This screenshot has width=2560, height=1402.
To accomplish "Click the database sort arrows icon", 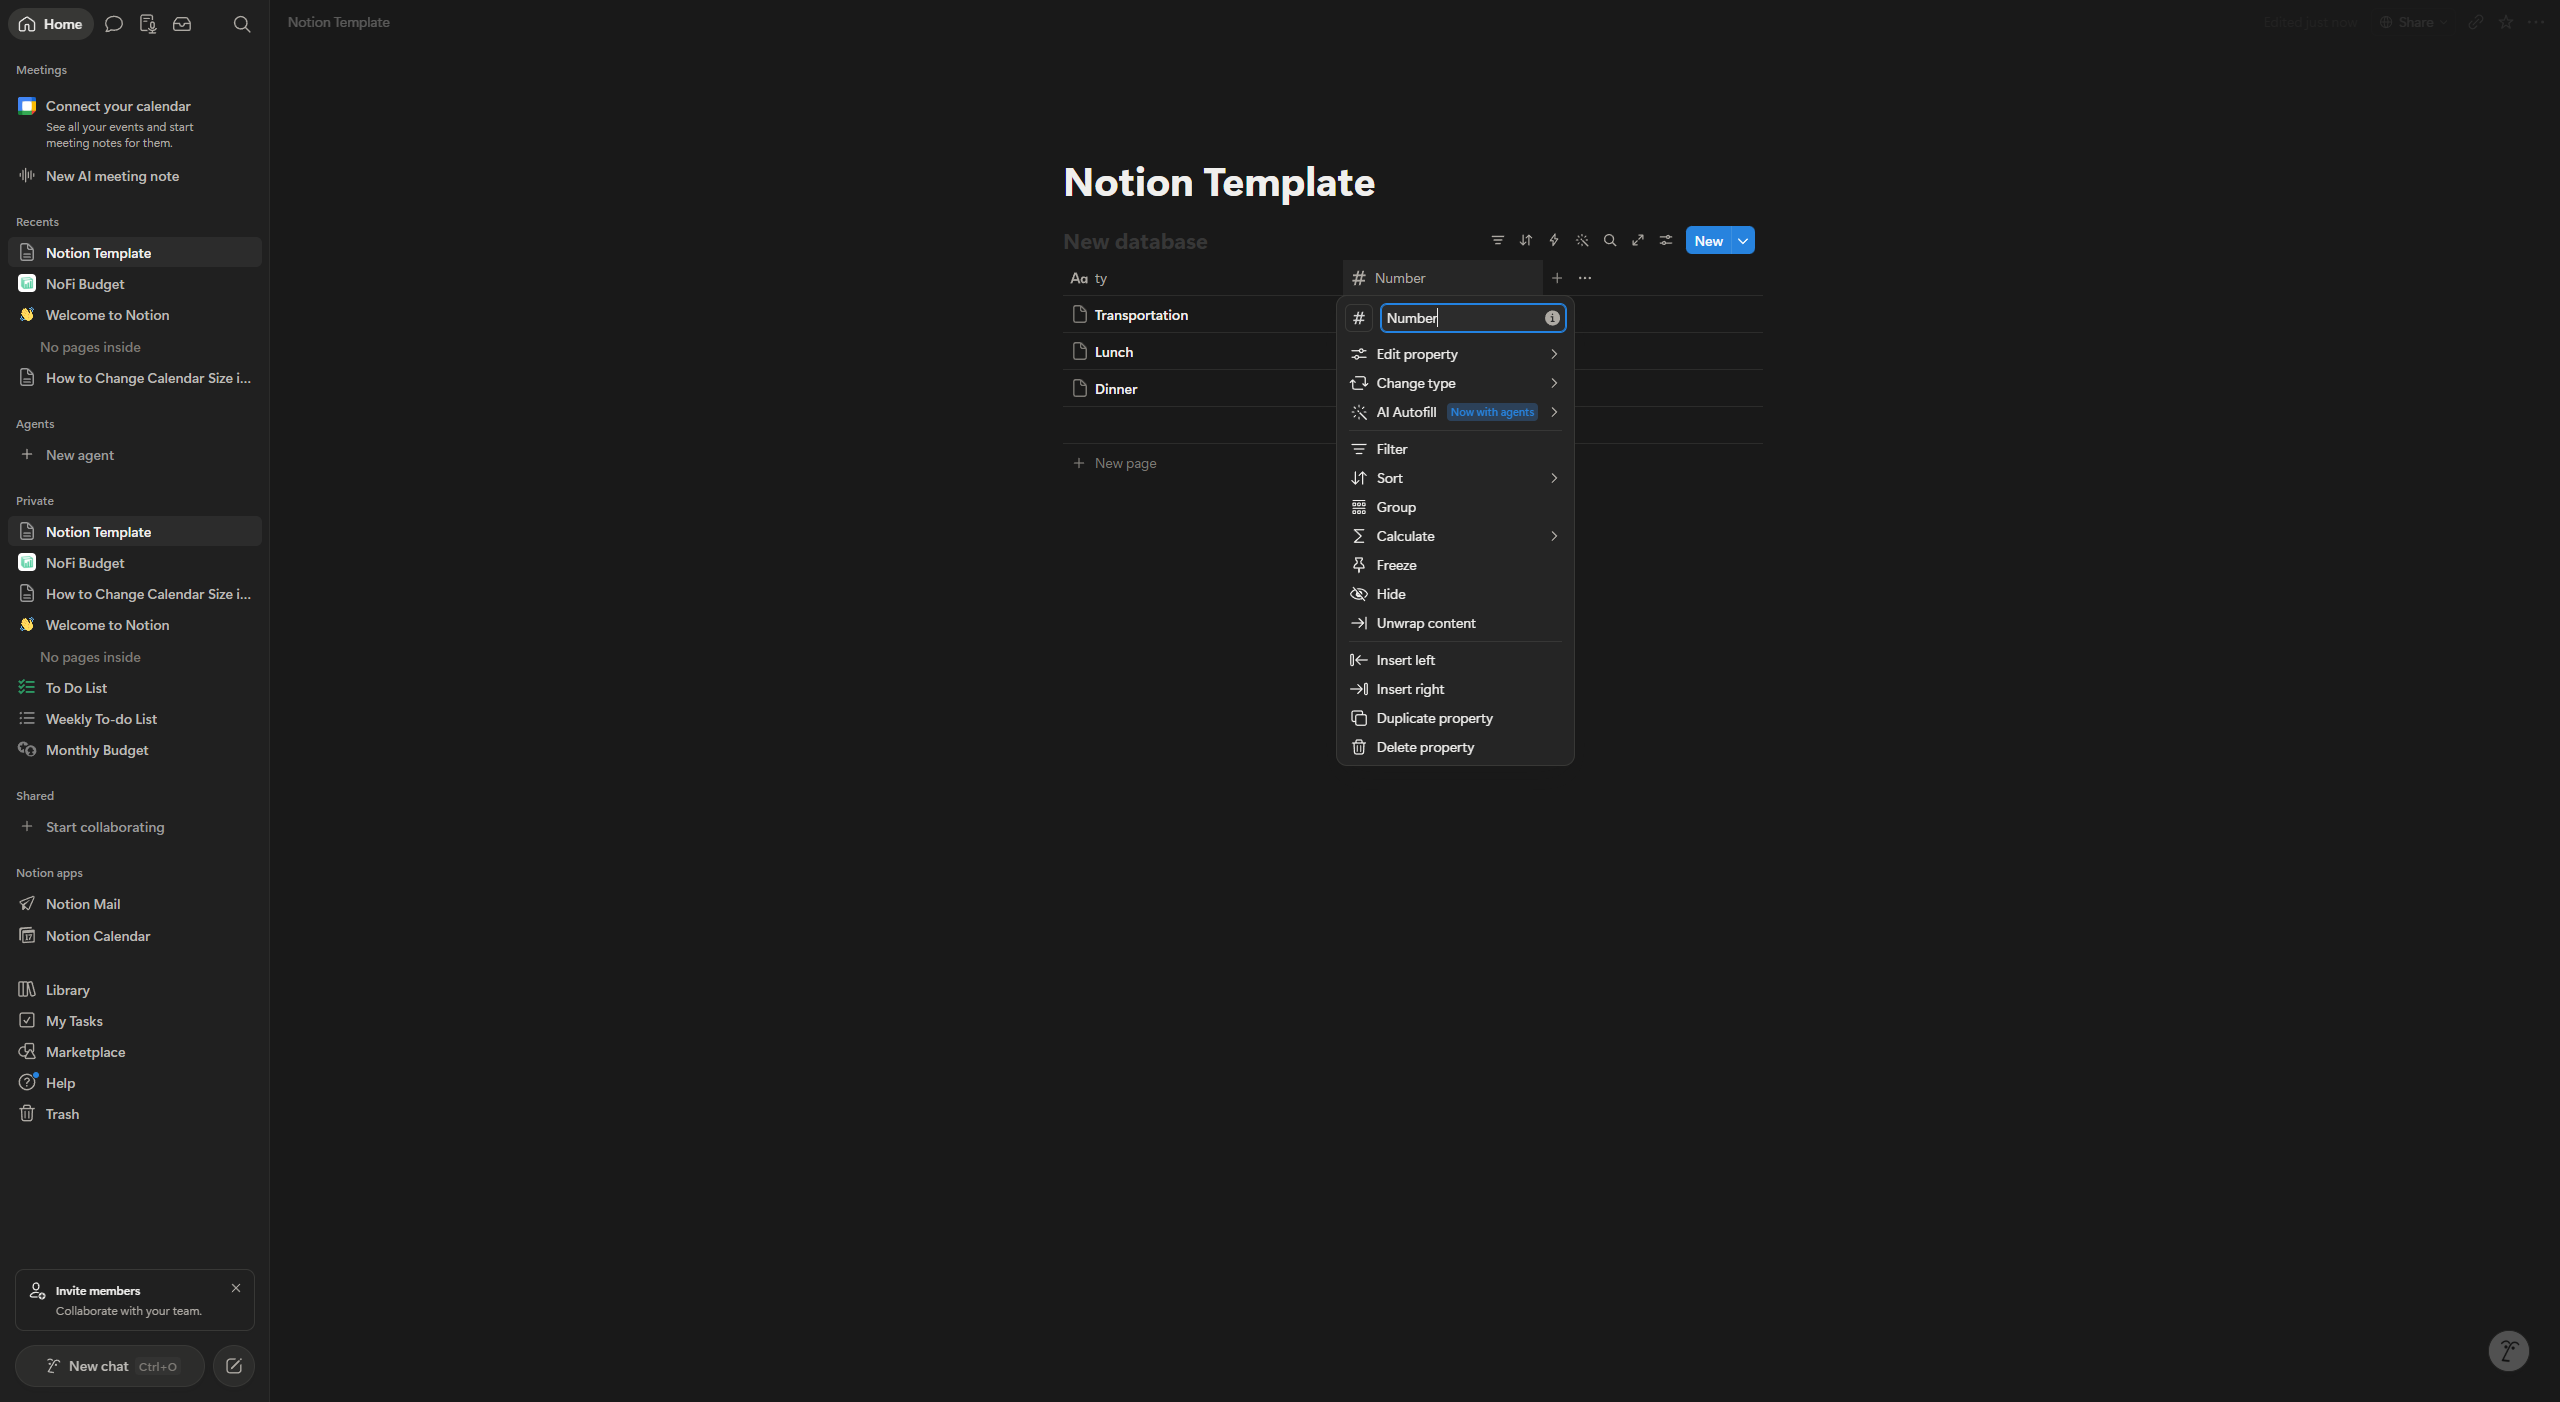I will point(1525,240).
